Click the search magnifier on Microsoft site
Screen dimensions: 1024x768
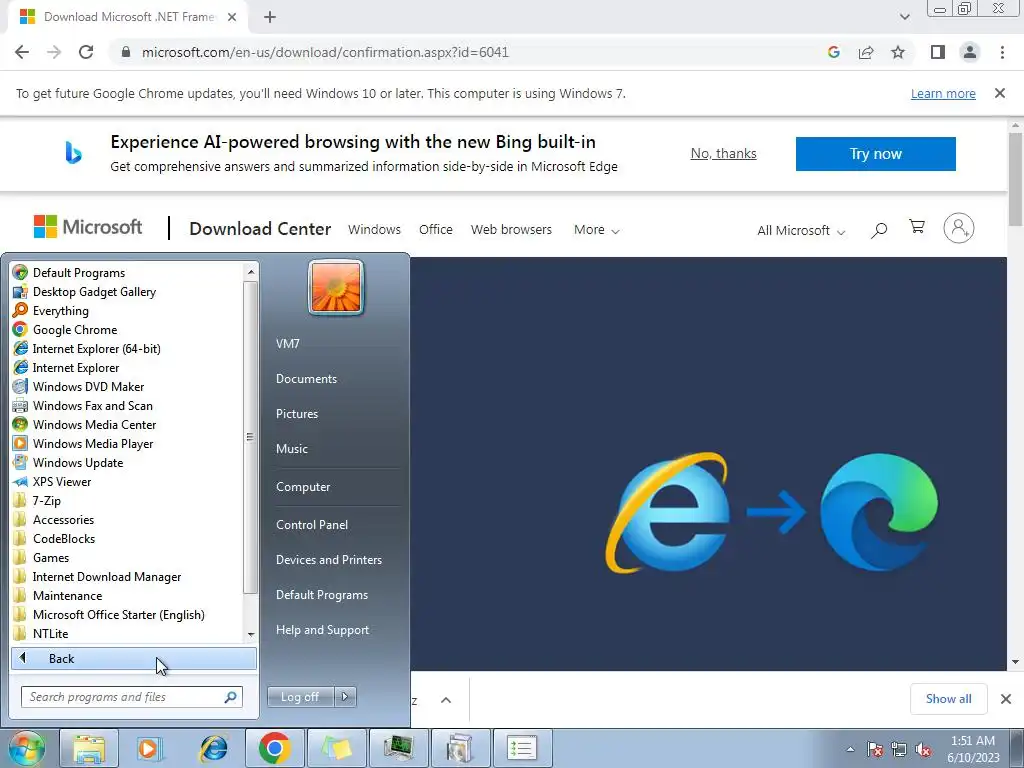point(879,229)
